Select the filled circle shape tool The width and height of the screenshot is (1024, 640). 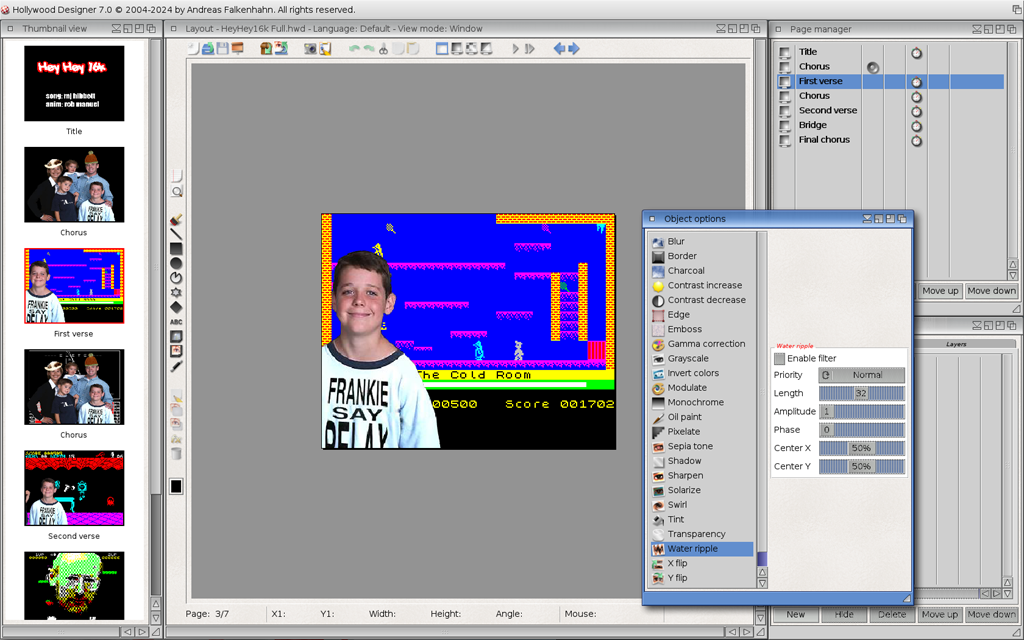[176, 263]
